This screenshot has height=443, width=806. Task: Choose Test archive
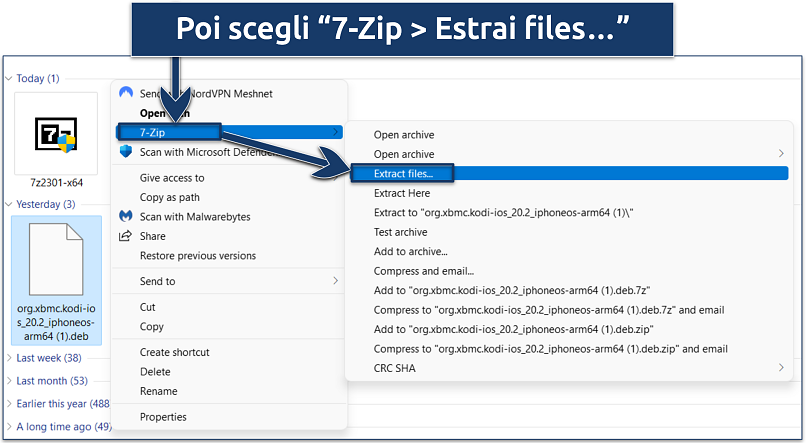(400, 232)
